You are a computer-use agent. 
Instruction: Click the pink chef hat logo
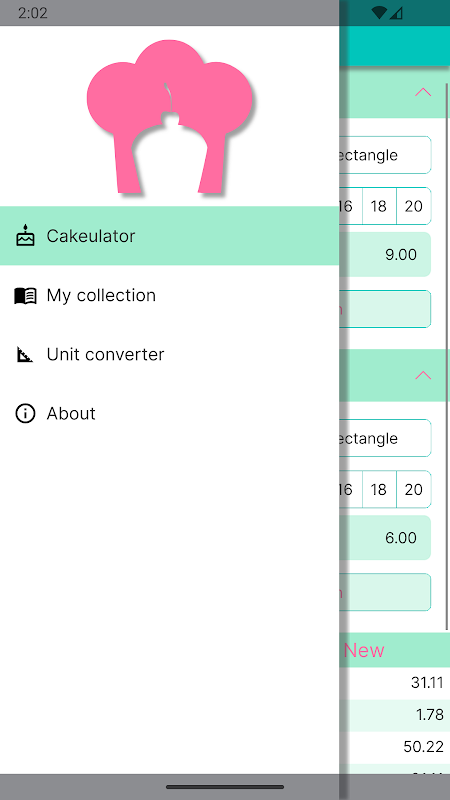[169, 117]
